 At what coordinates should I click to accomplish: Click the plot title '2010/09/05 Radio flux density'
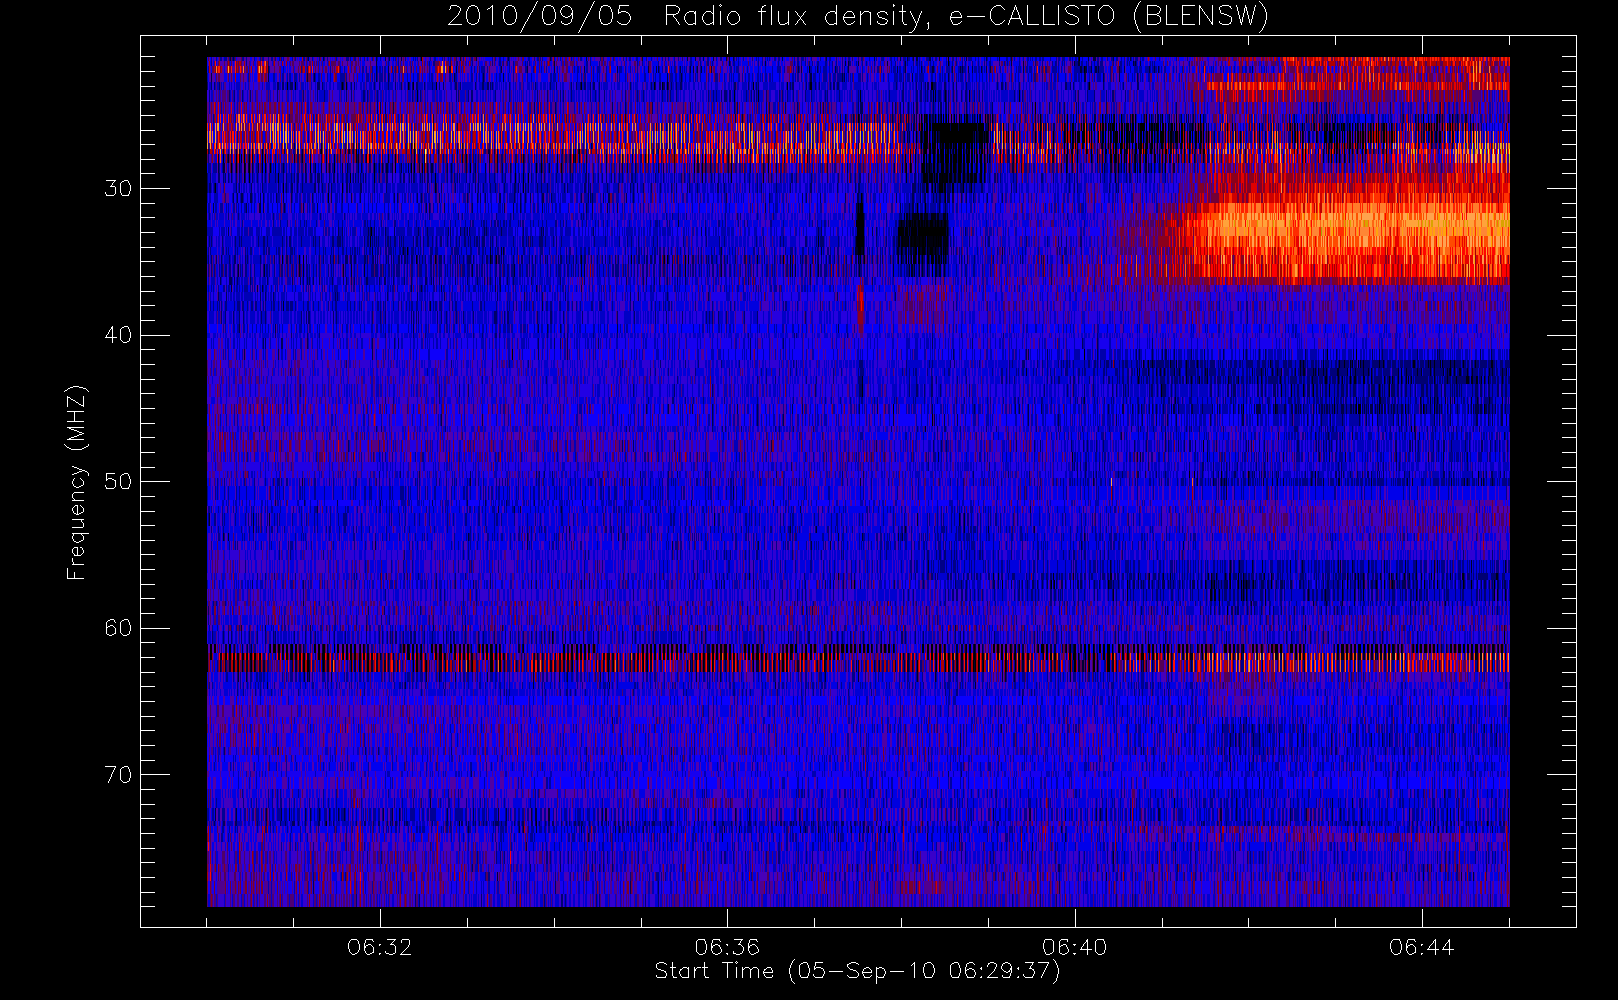(858, 17)
